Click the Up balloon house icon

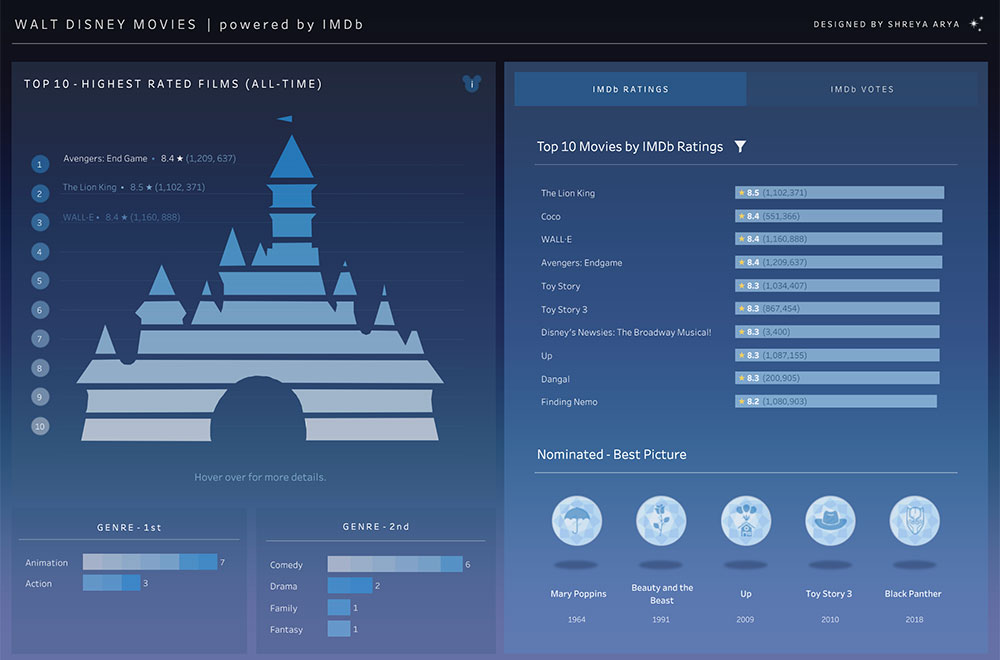click(746, 521)
